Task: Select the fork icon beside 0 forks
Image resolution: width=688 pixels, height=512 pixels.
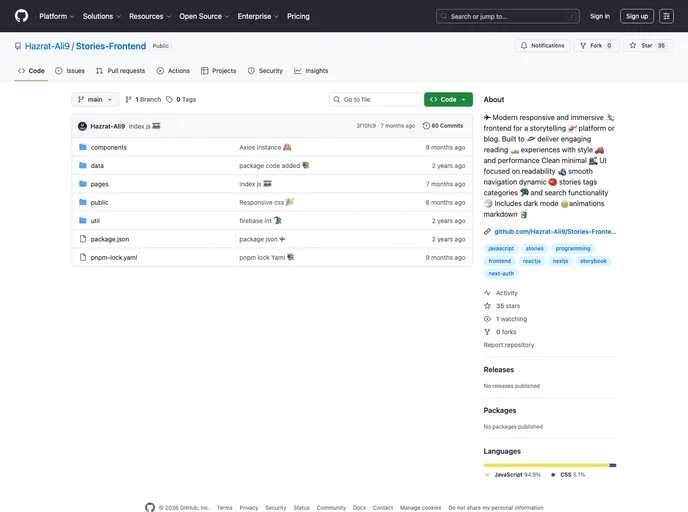Action: coord(487,332)
